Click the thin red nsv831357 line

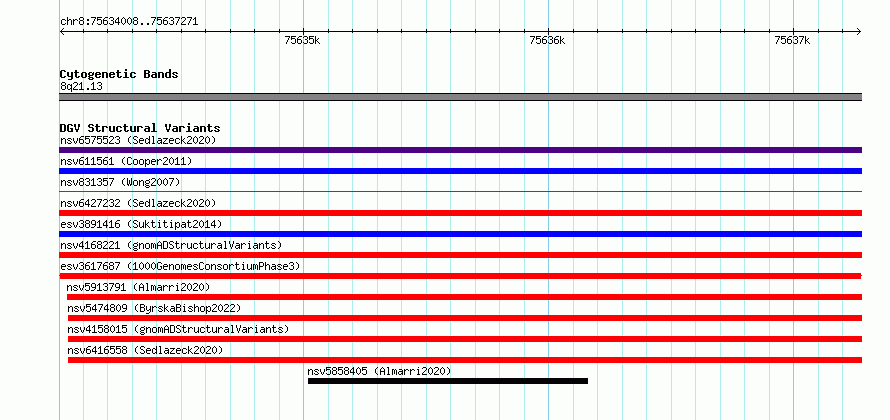point(460,192)
